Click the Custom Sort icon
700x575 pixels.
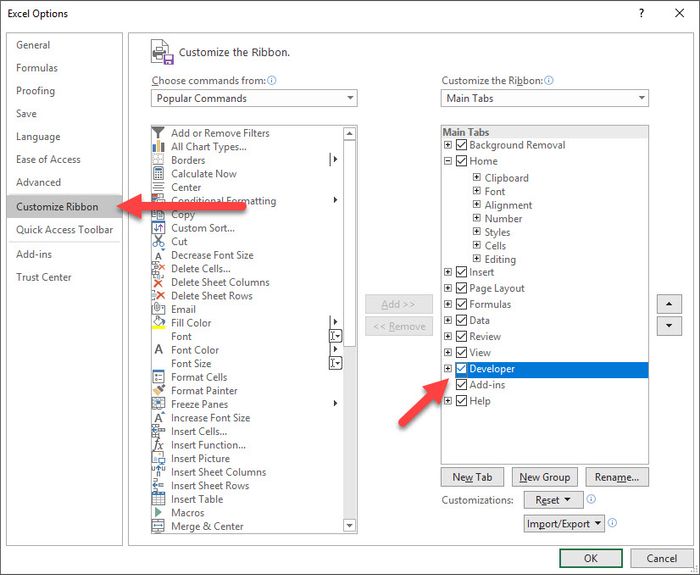[158, 228]
